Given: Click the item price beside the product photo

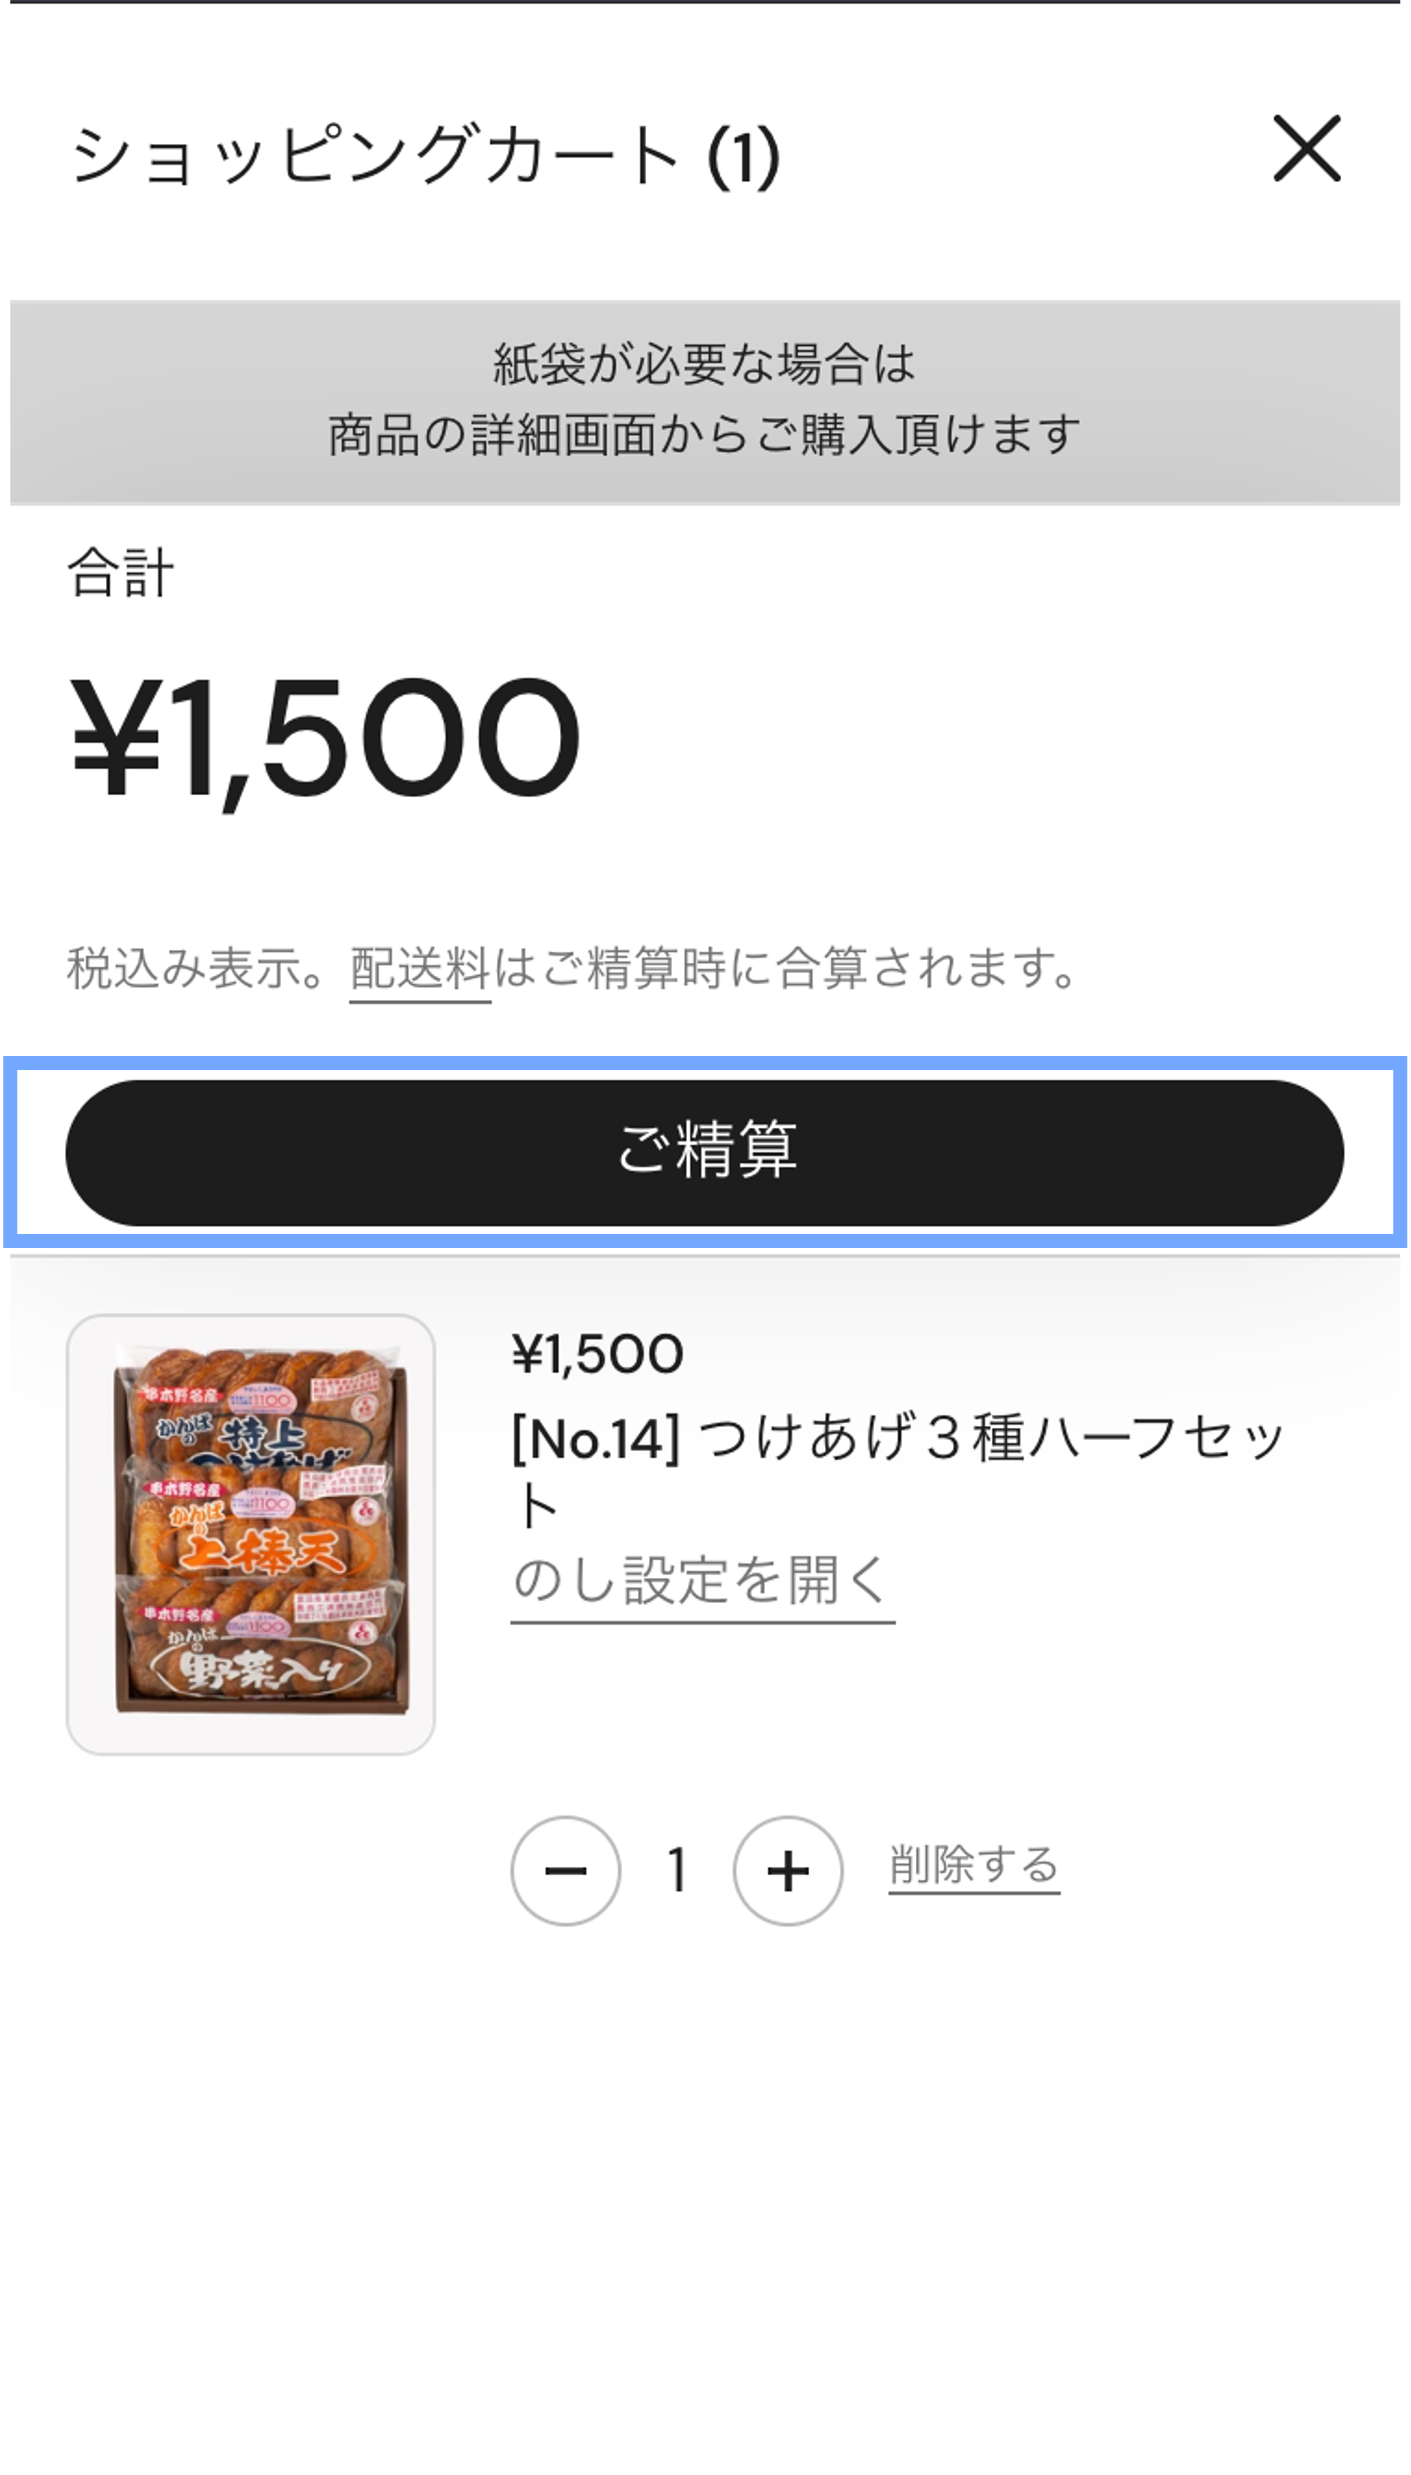Looking at the screenshot, I should (x=597, y=1354).
